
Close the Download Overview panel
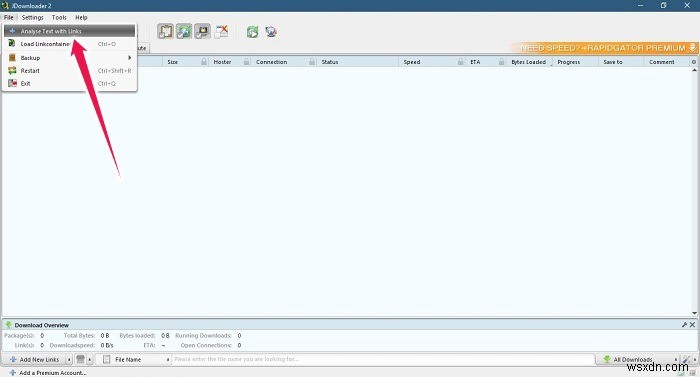click(x=692, y=325)
